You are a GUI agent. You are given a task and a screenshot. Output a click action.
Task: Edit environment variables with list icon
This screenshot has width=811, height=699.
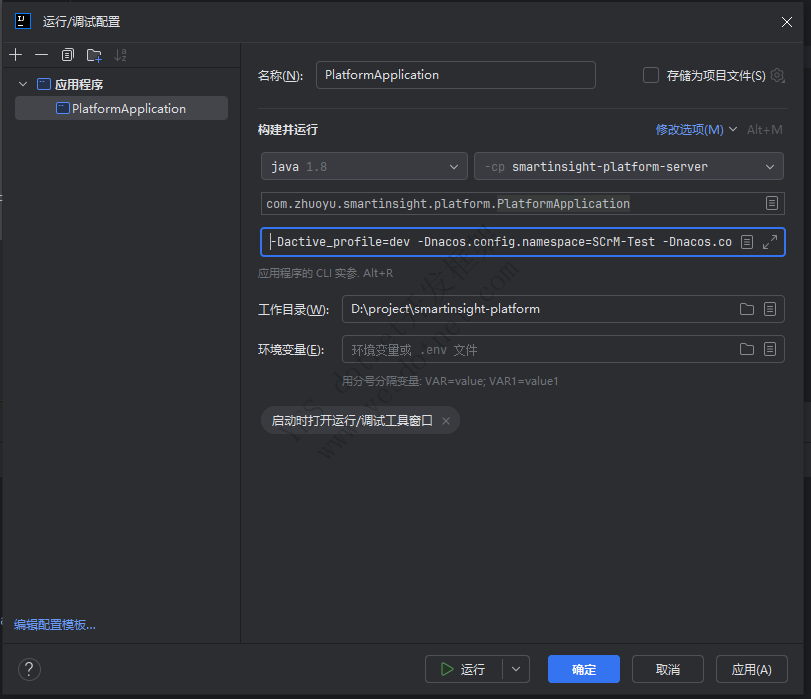tap(770, 349)
